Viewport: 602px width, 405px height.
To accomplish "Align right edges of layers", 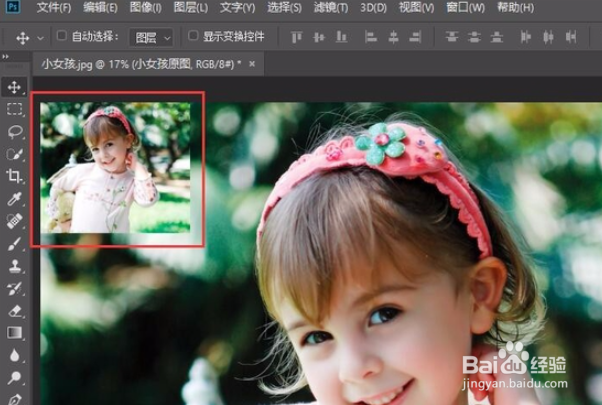I will point(415,37).
